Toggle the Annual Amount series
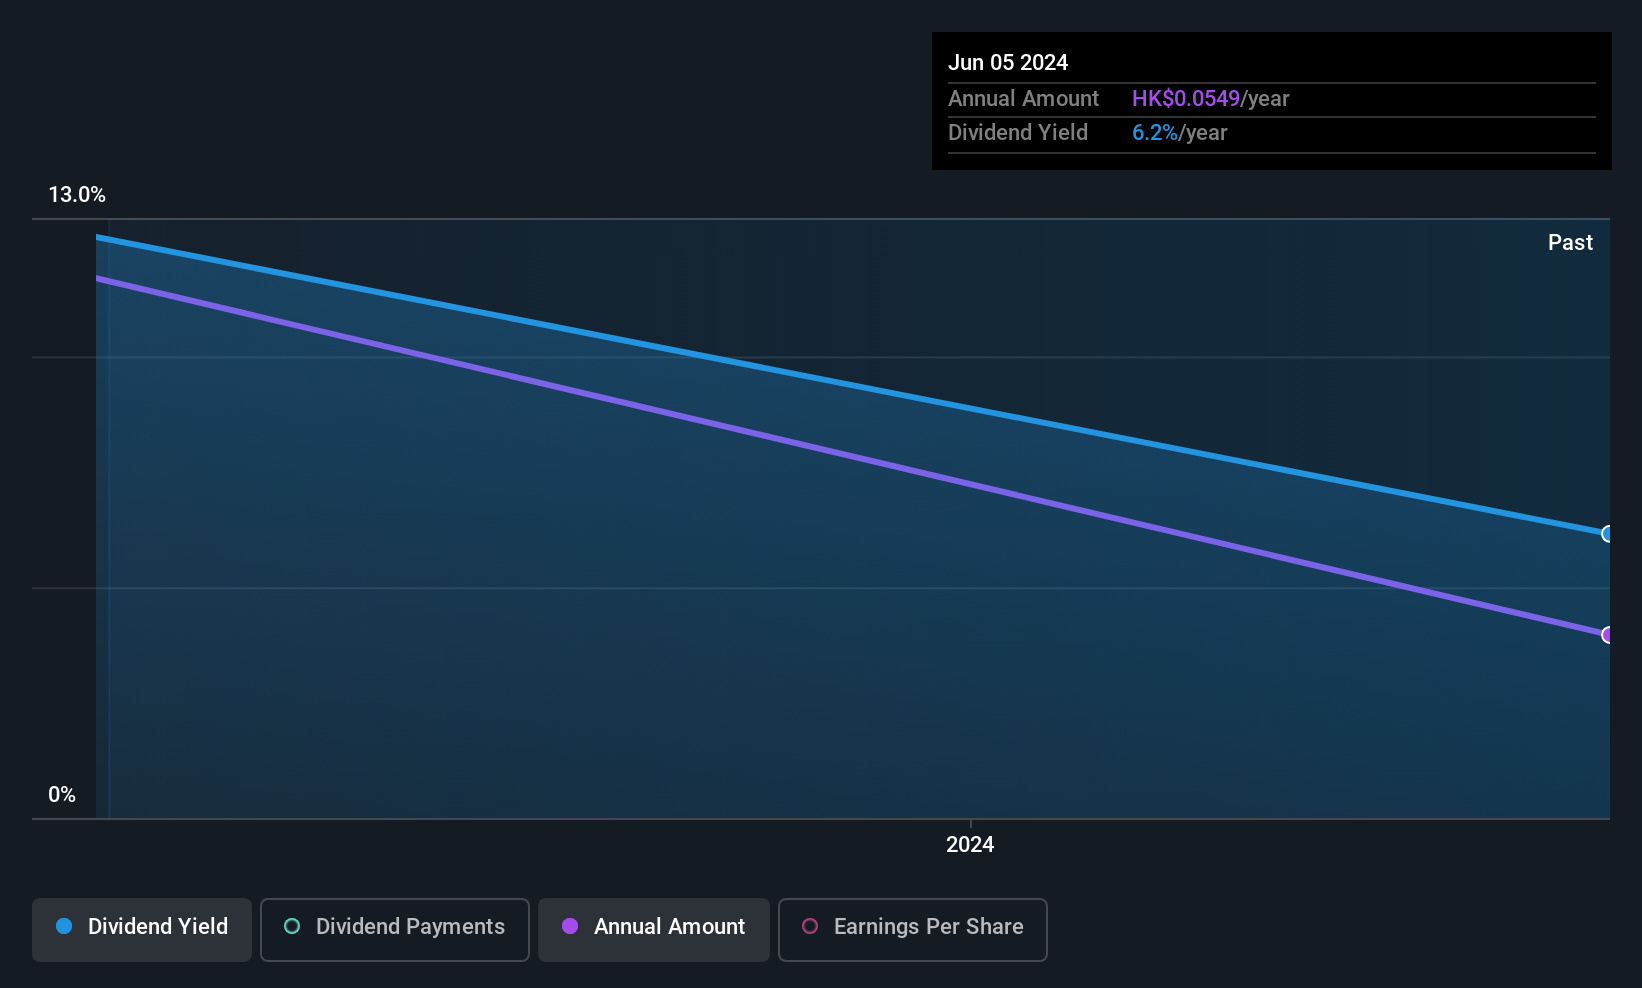This screenshot has height=988, width=1642. tap(654, 929)
